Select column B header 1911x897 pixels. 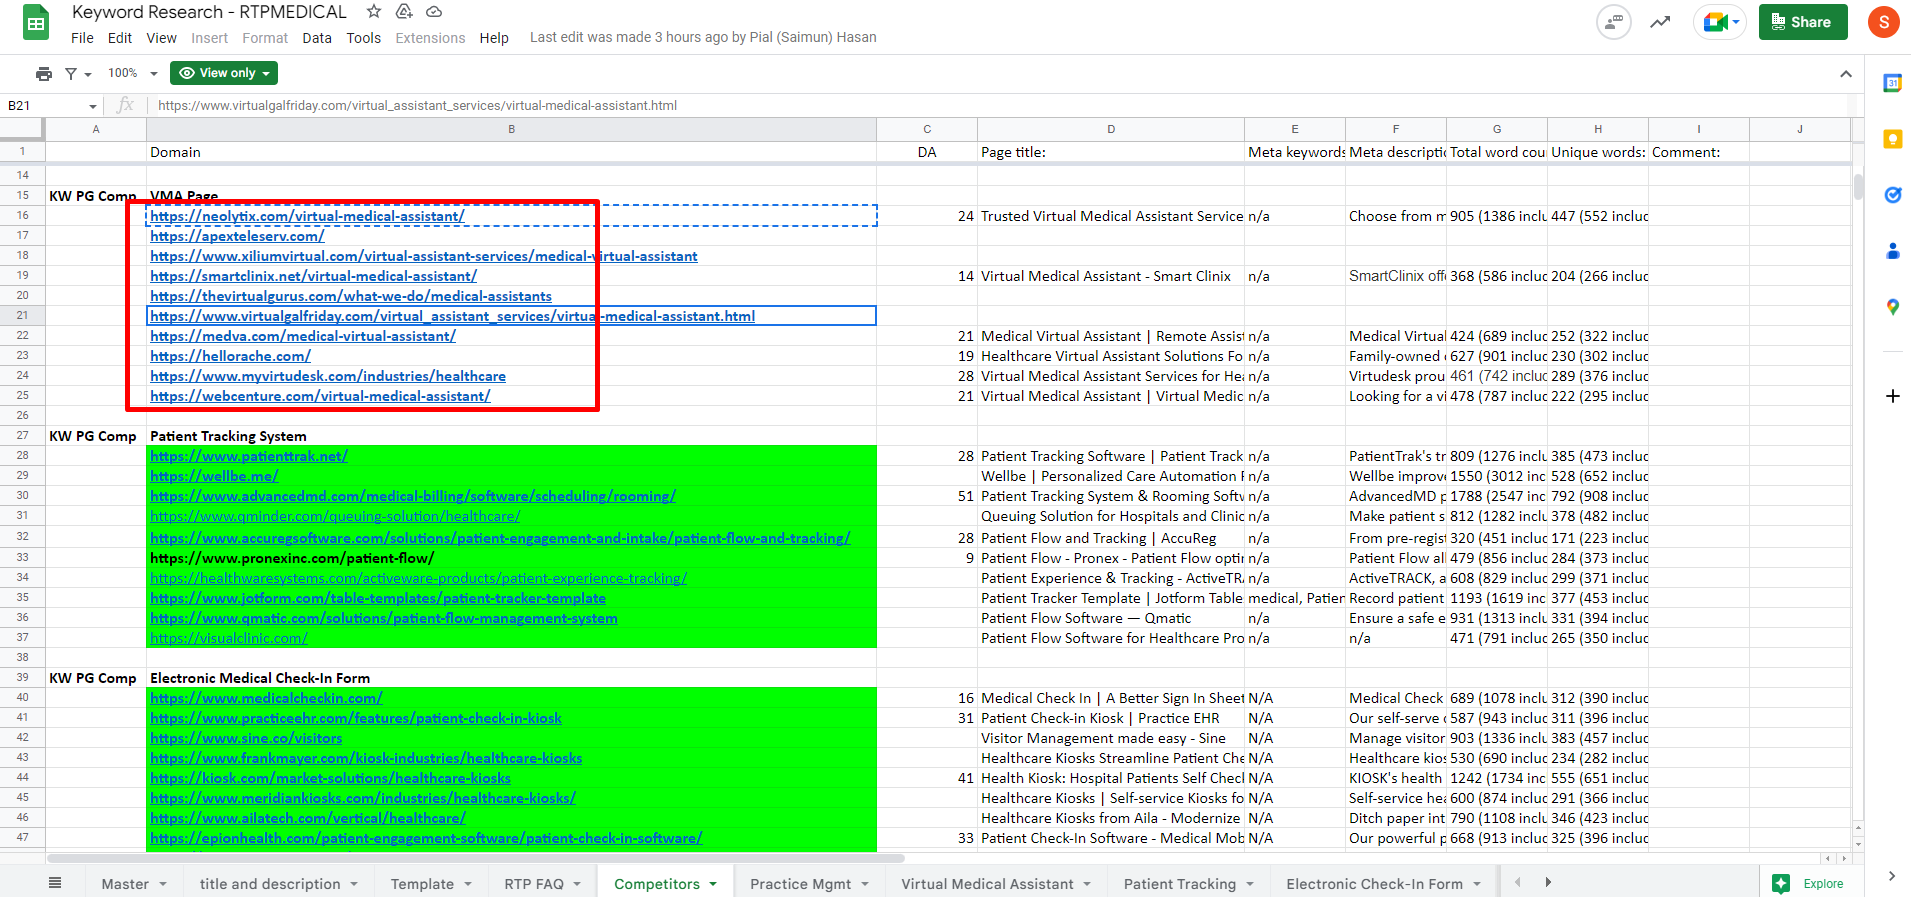pos(511,129)
